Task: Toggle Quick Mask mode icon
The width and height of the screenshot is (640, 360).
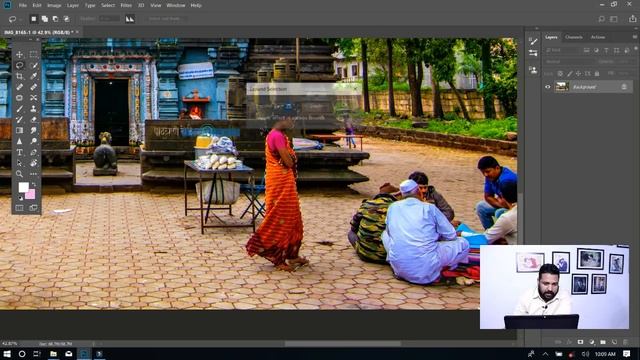Action: [19, 208]
